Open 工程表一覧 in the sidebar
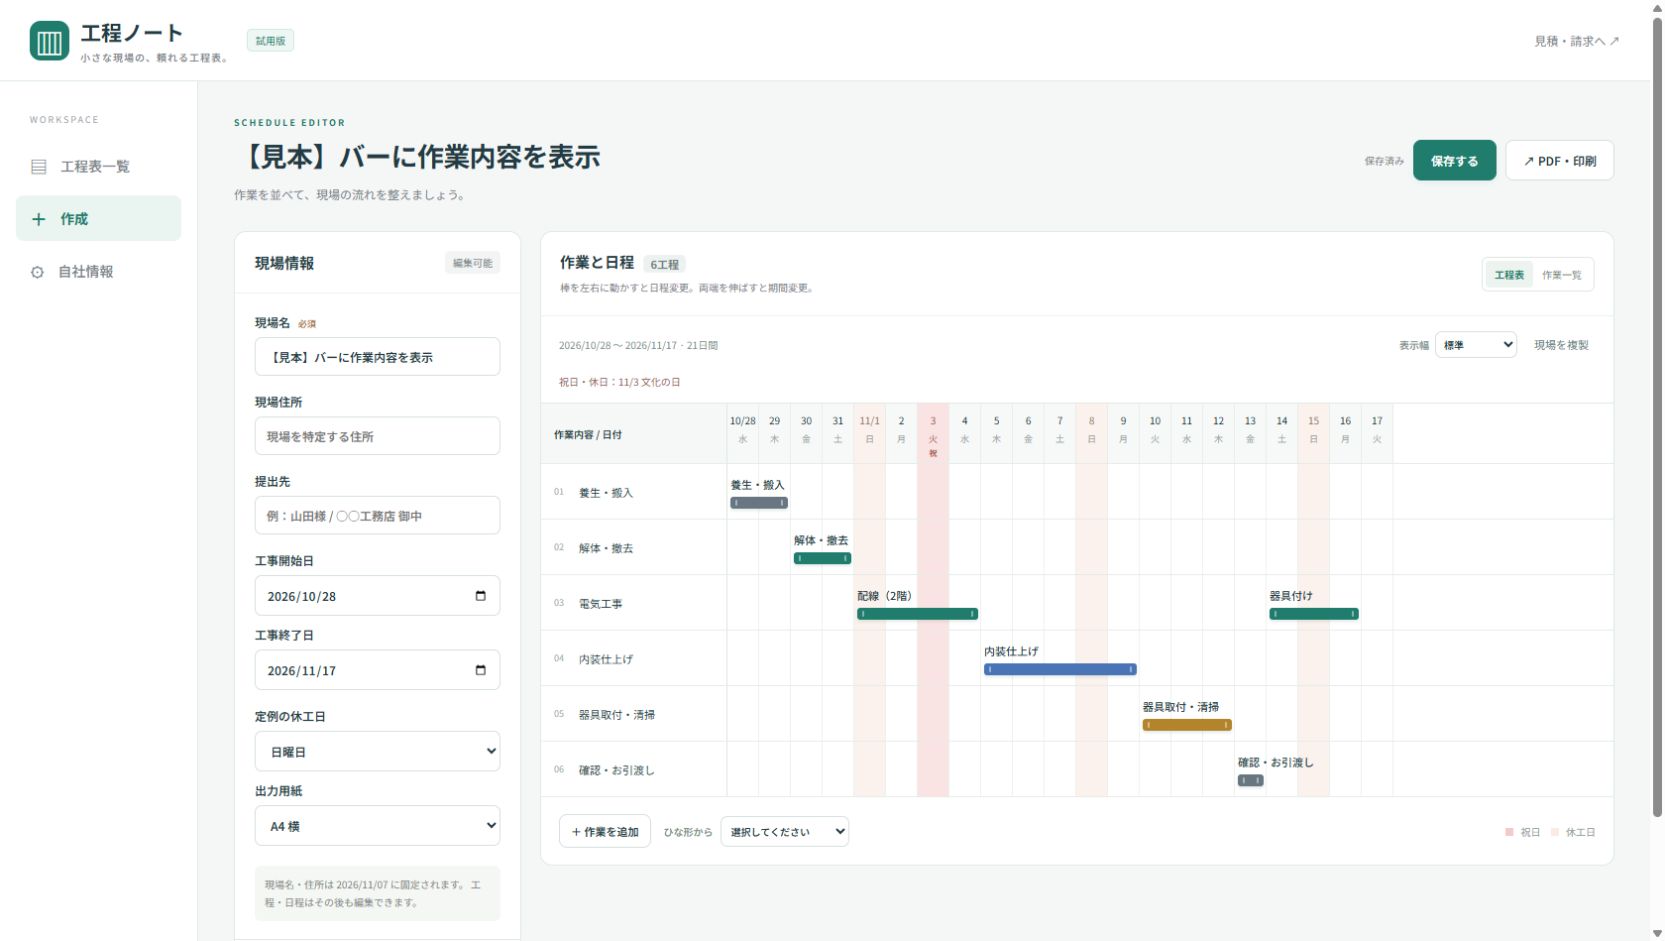 tap(98, 167)
